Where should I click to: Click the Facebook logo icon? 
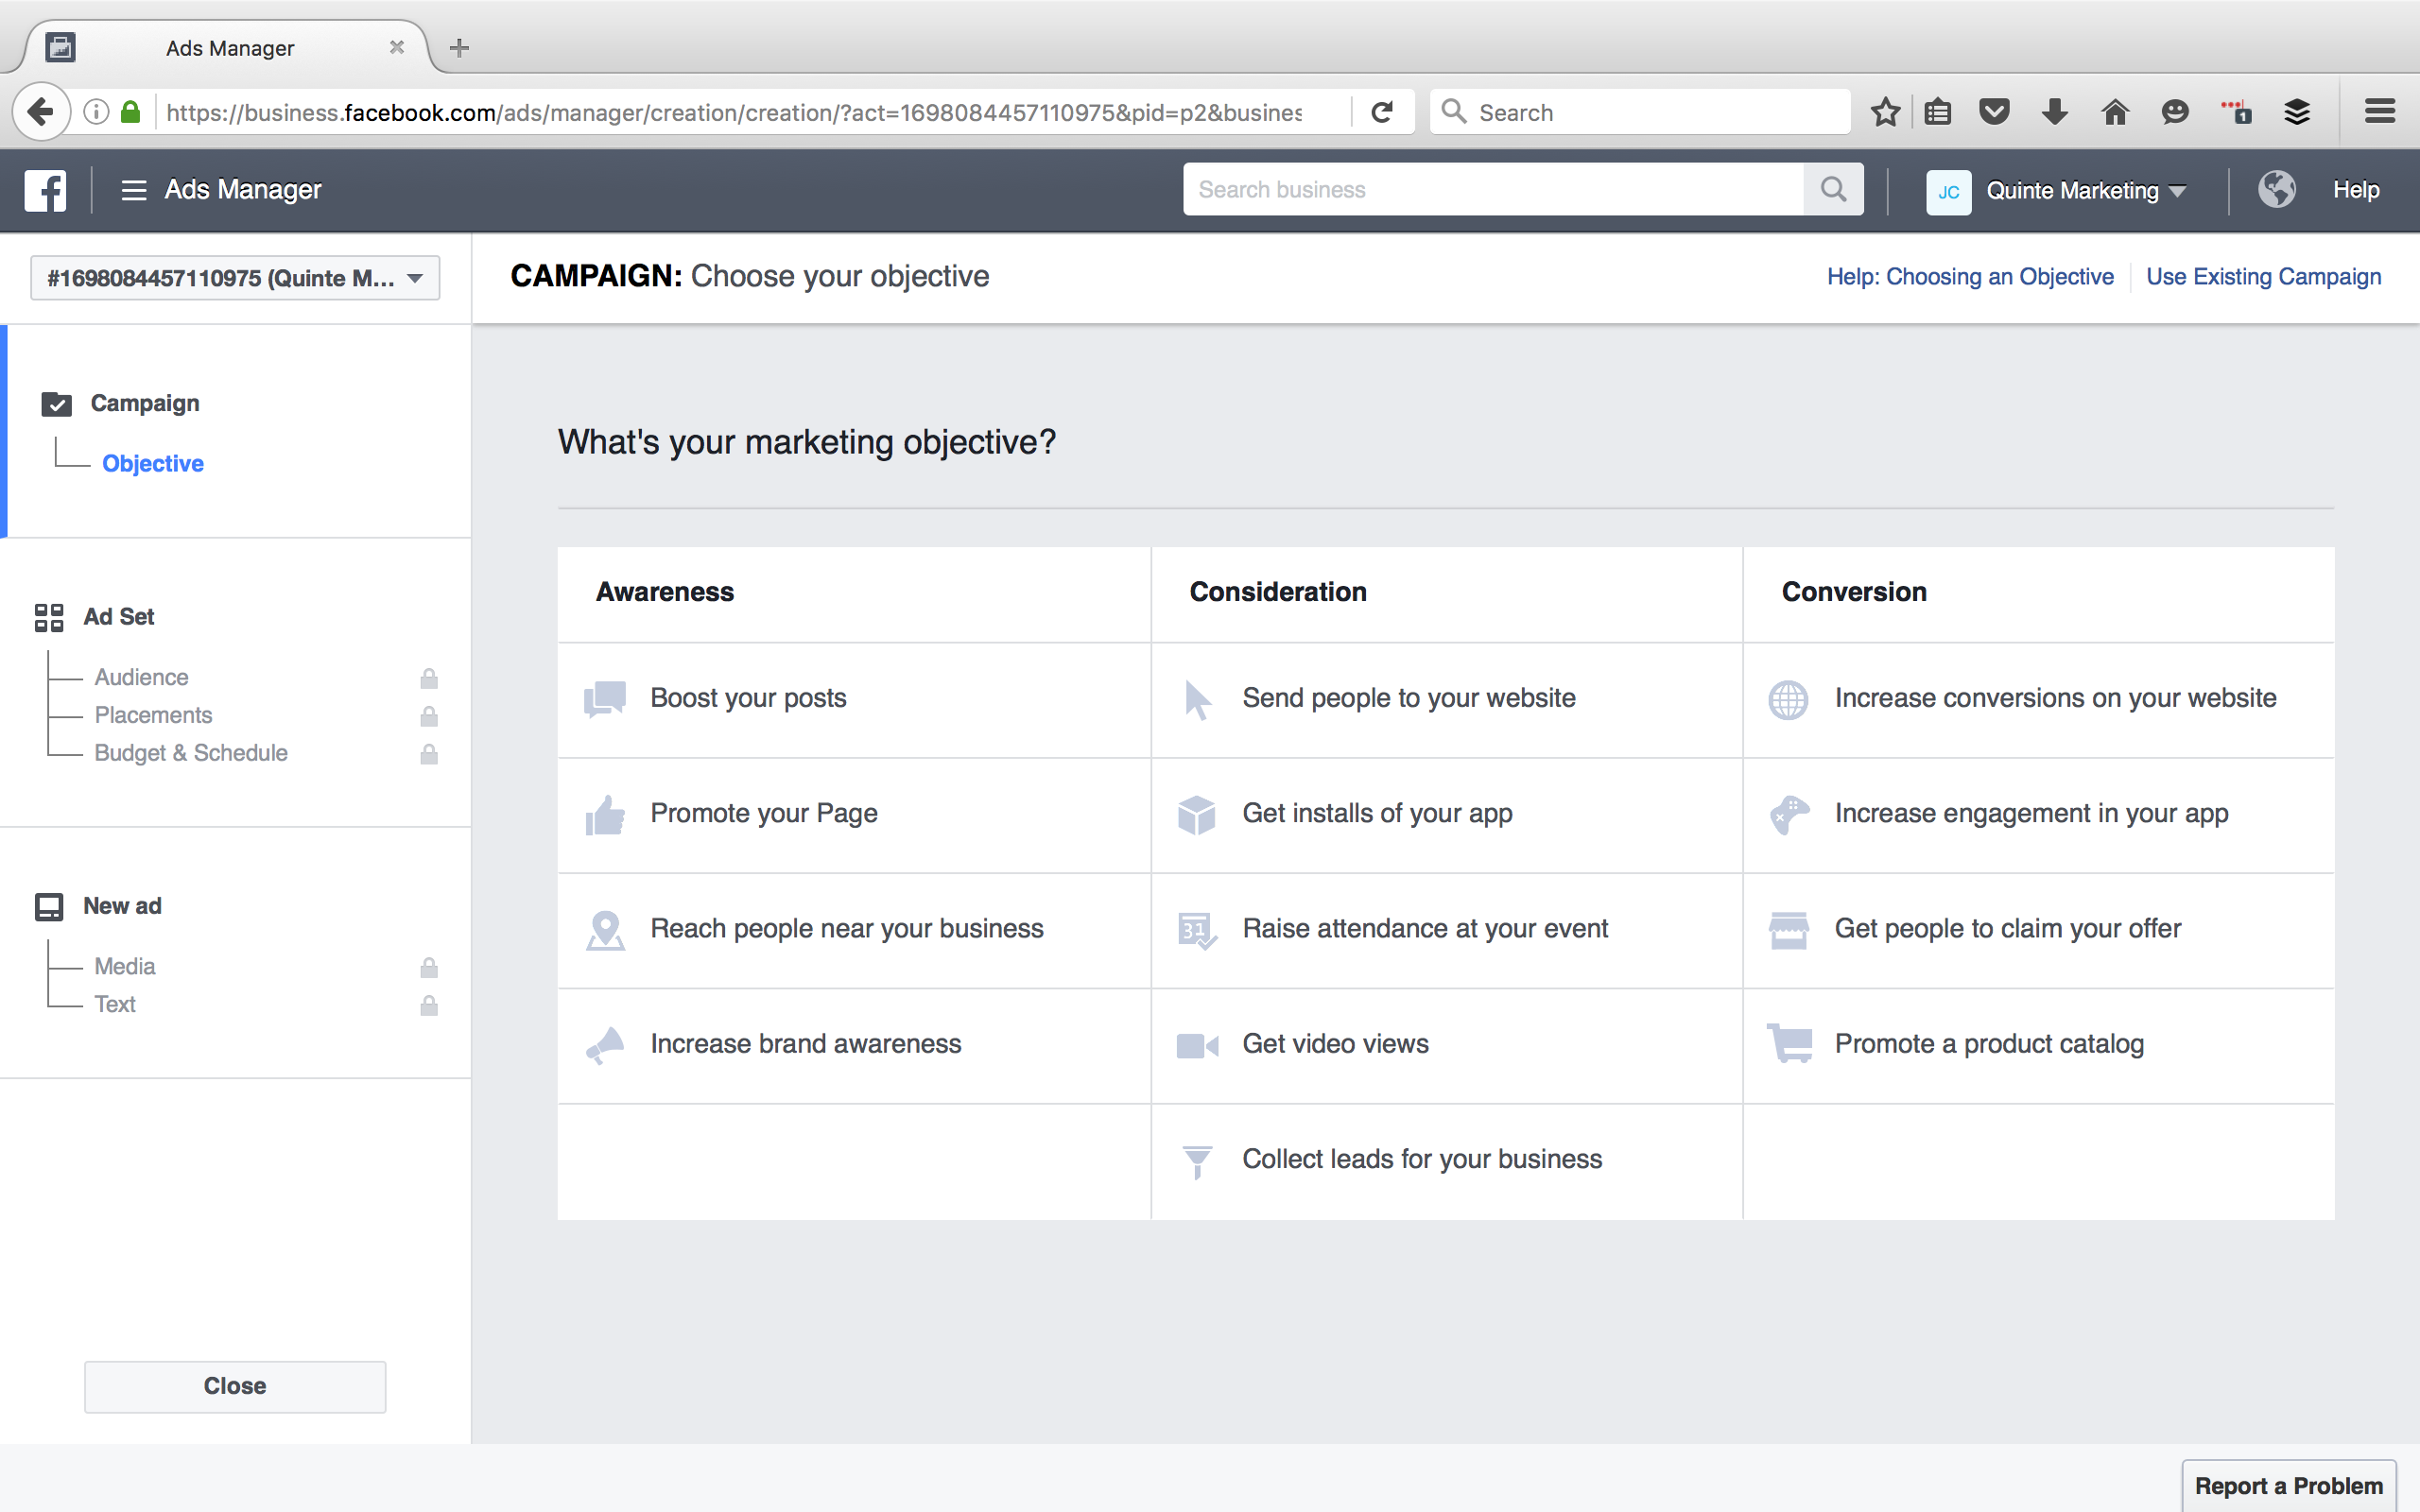click(46, 190)
